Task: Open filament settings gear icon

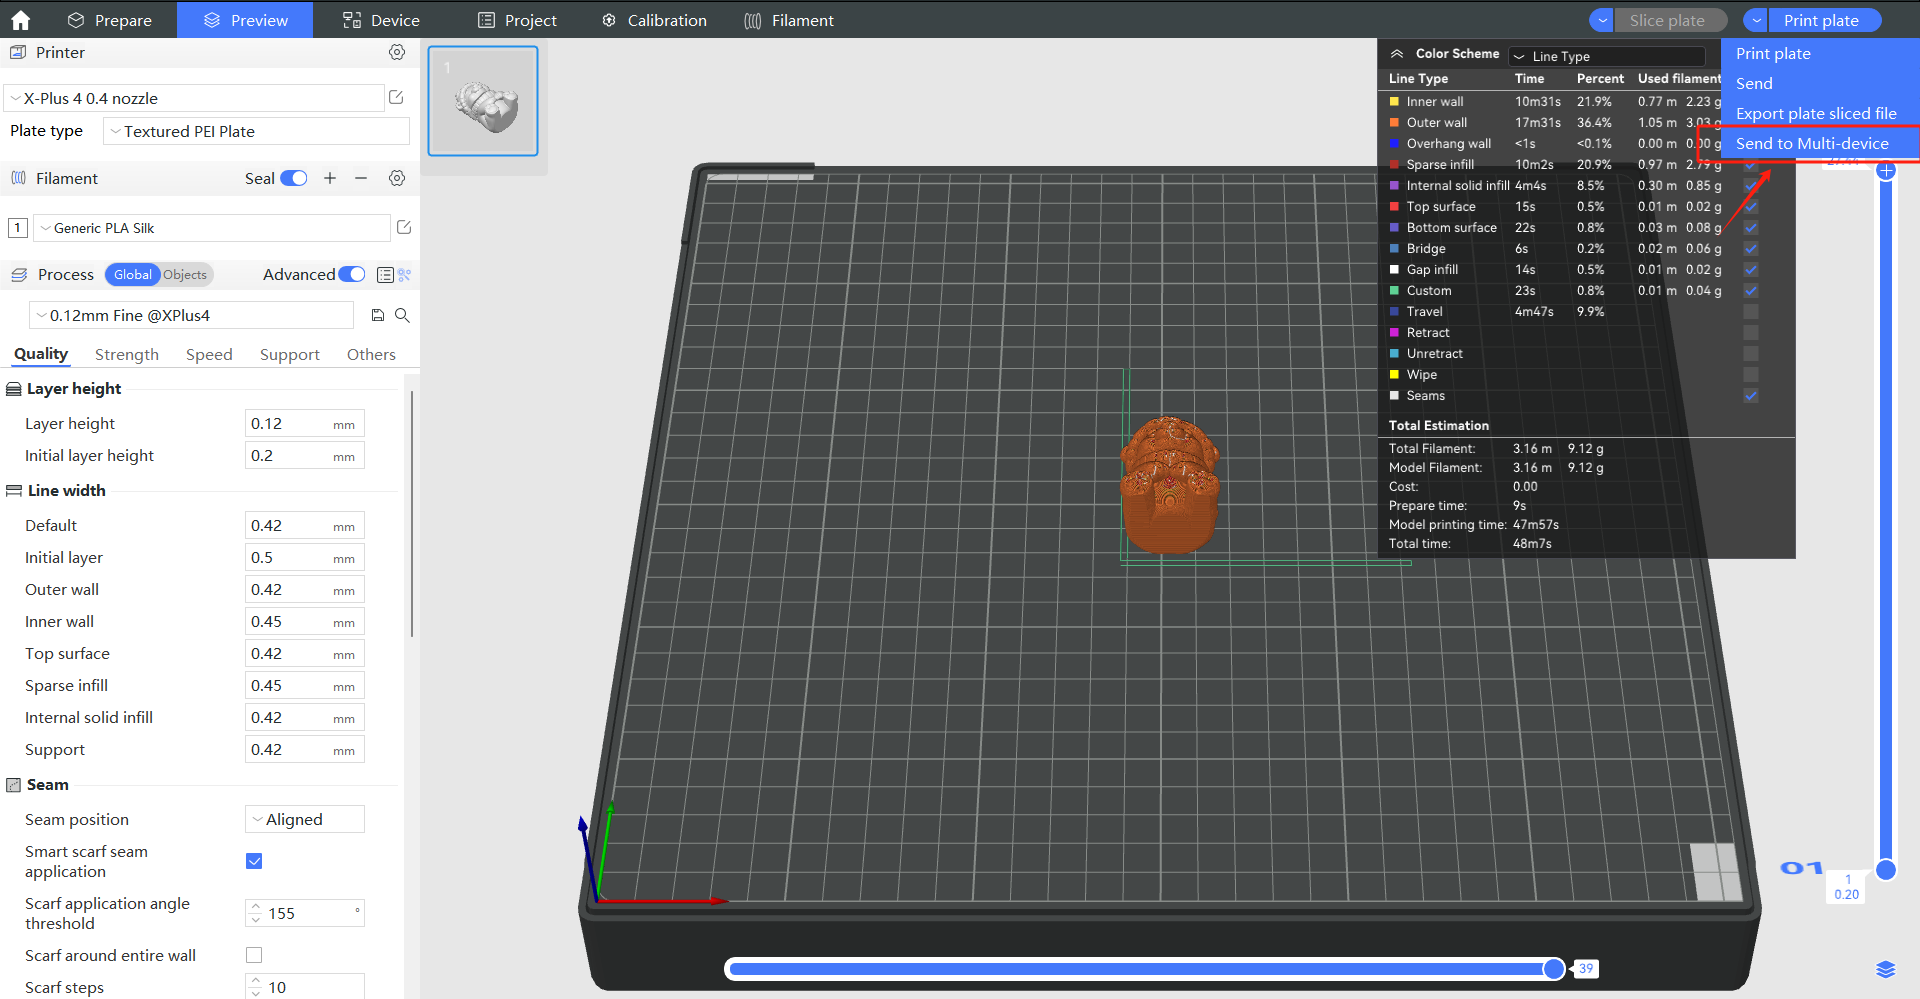Action: point(397,178)
